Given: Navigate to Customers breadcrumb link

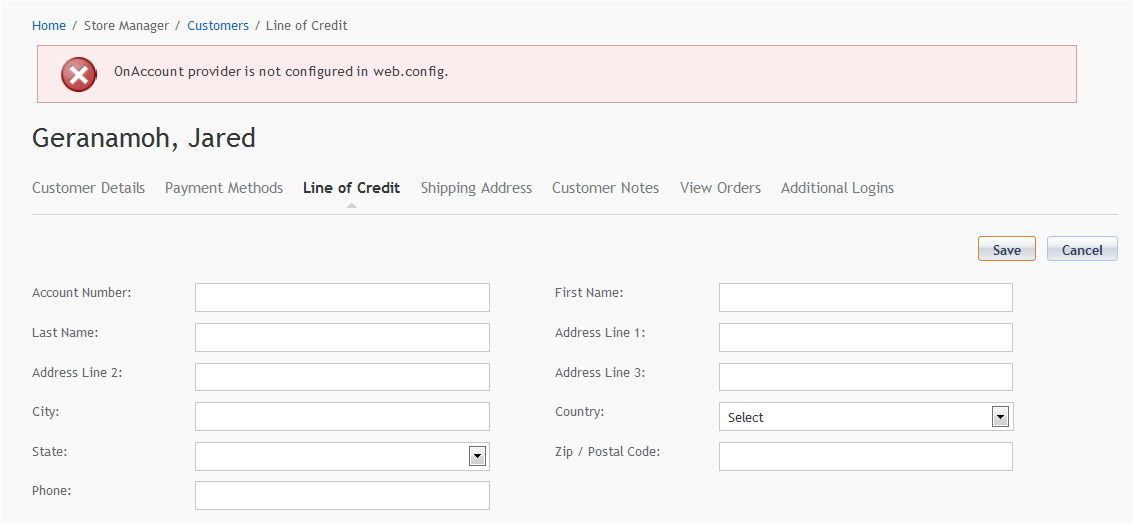Looking at the screenshot, I should [218, 26].
